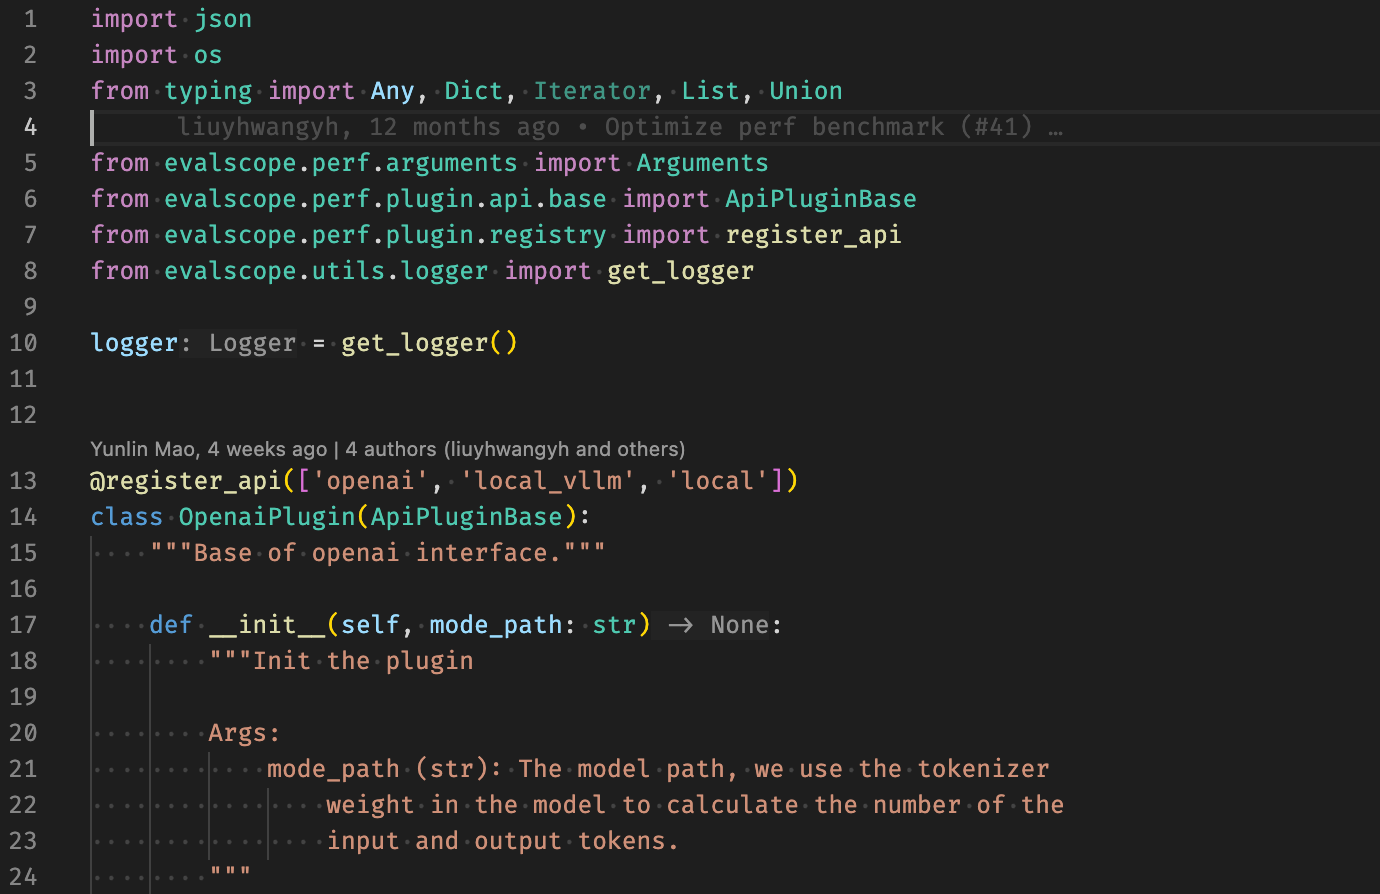Click the json module on the first line
Screen dimensions: 1380x894
coord(223,19)
